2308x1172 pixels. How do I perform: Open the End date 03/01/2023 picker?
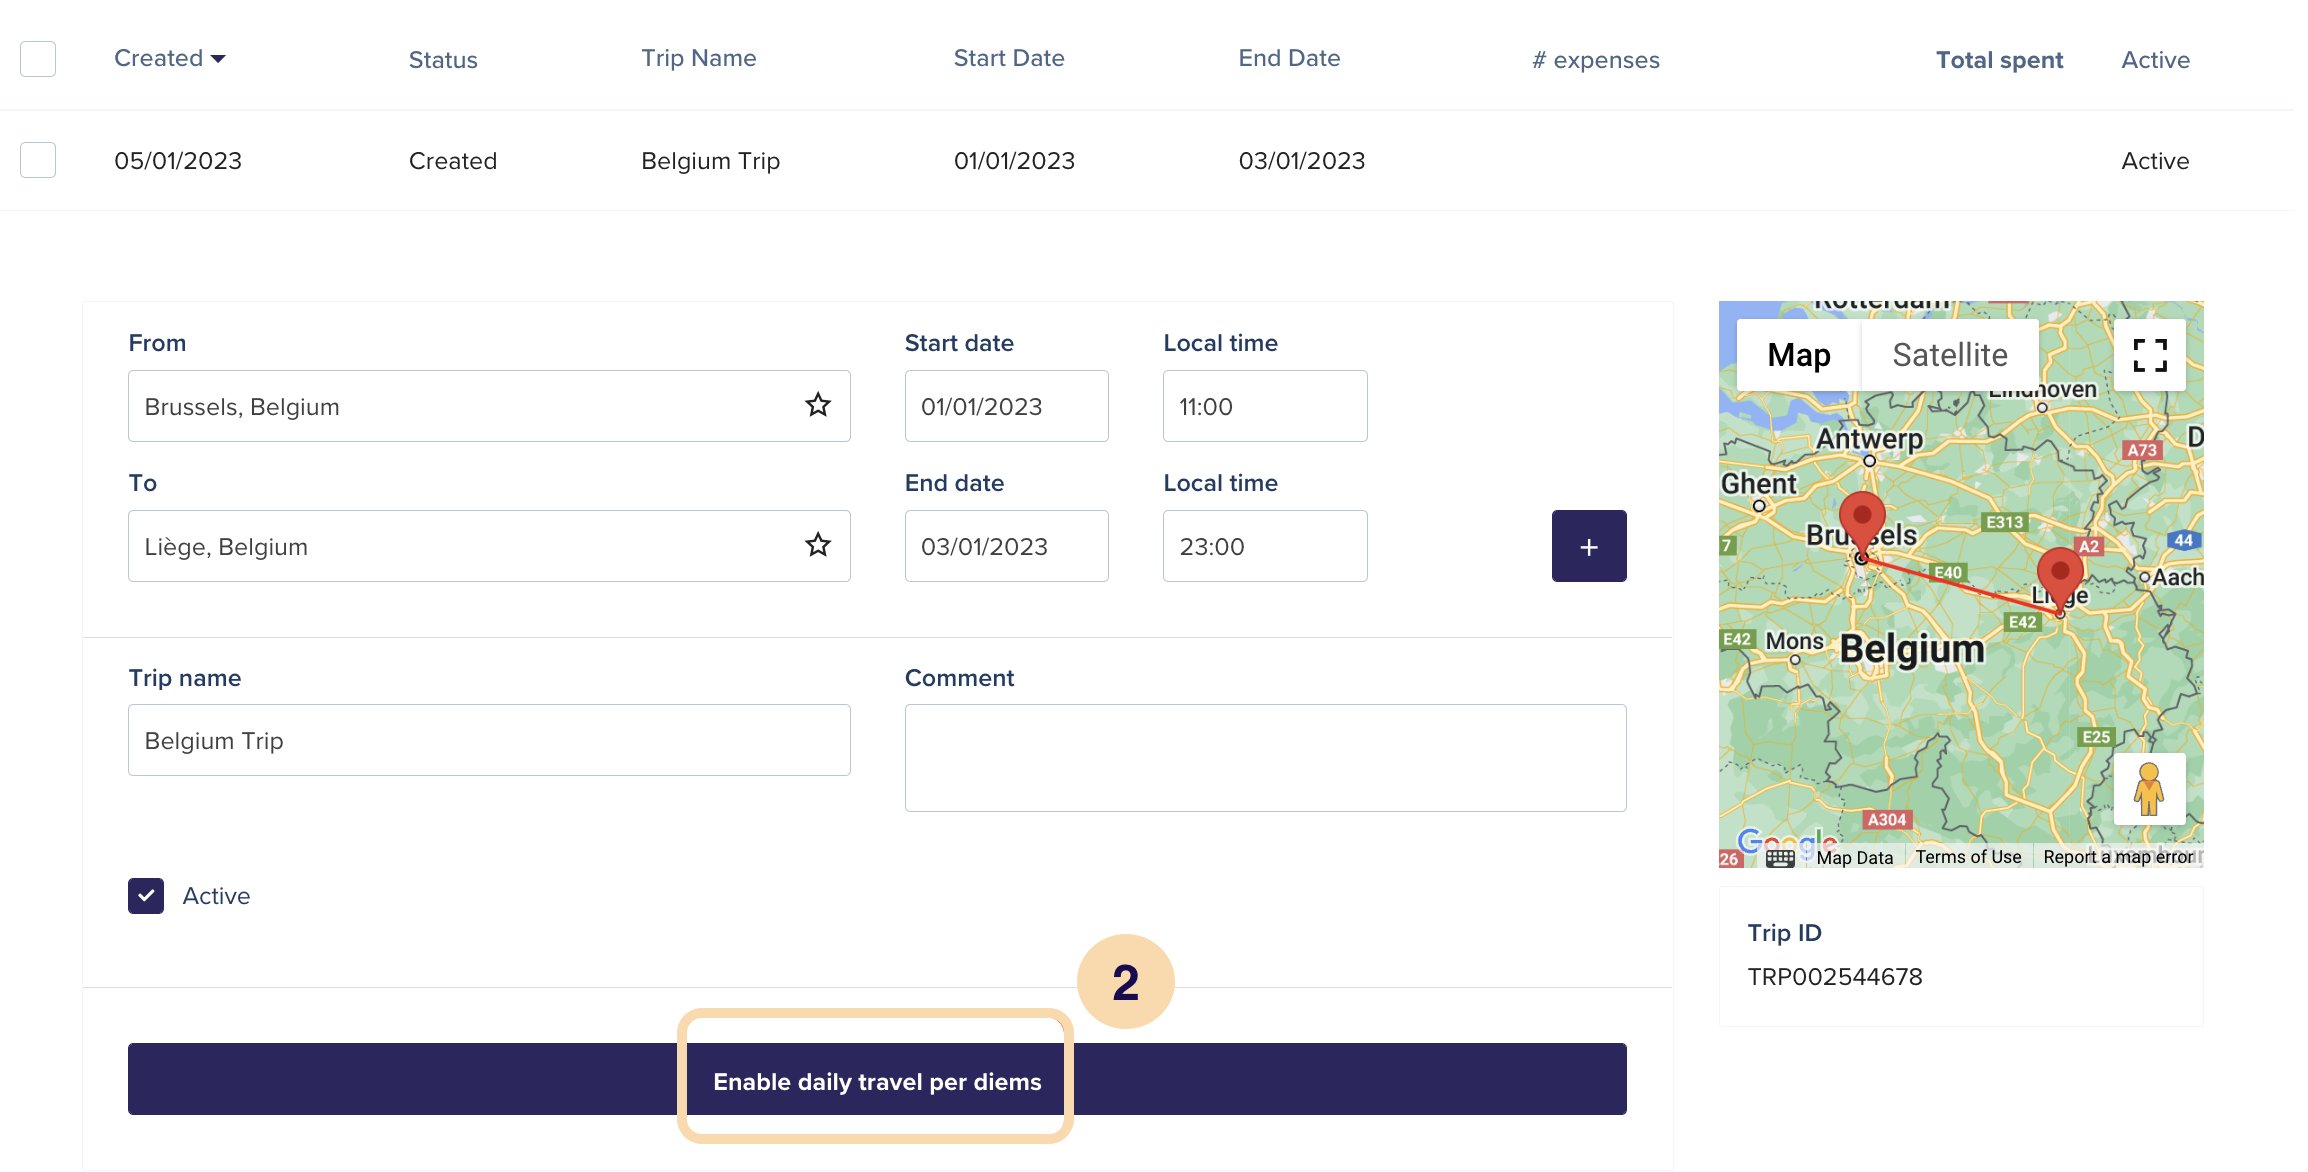coord(1006,546)
